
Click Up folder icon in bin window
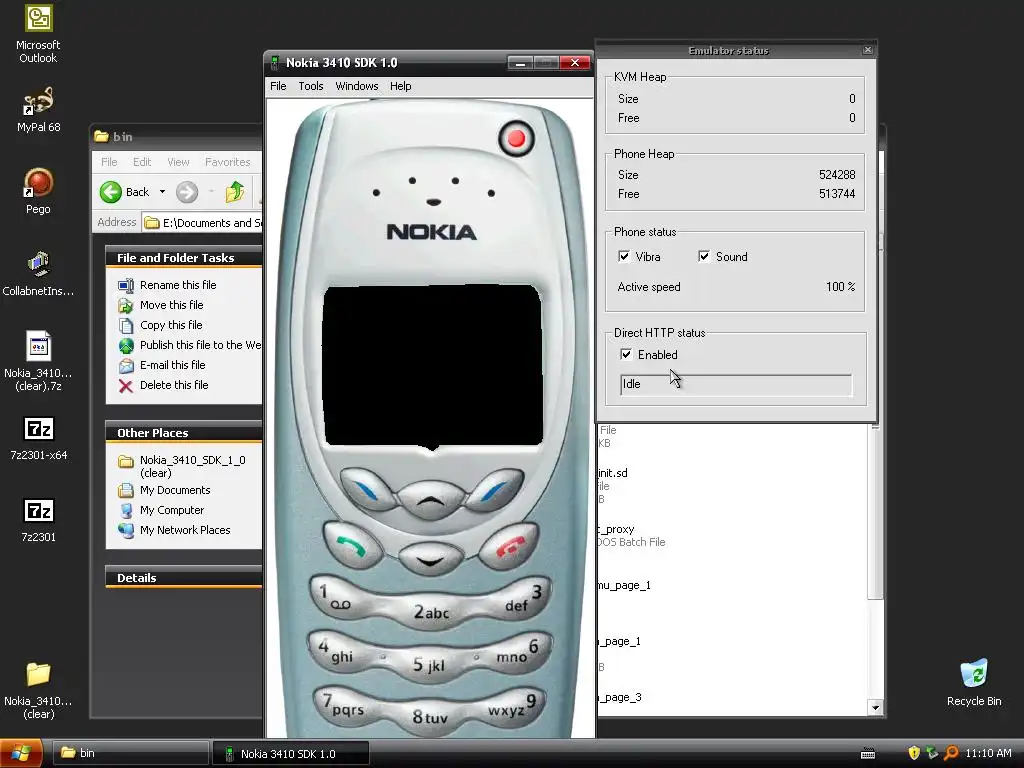235,191
